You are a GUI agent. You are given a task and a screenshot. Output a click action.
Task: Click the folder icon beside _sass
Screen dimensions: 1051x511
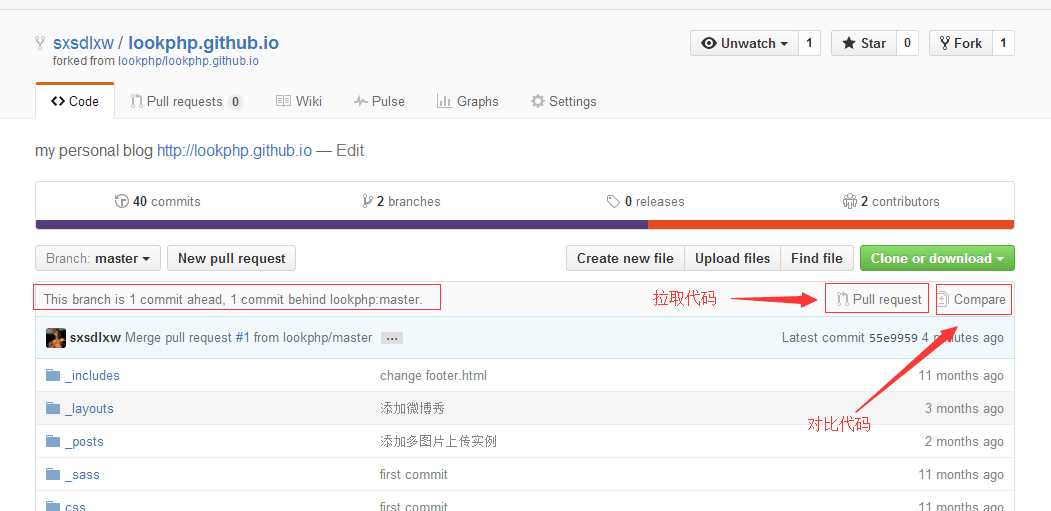[53, 474]
